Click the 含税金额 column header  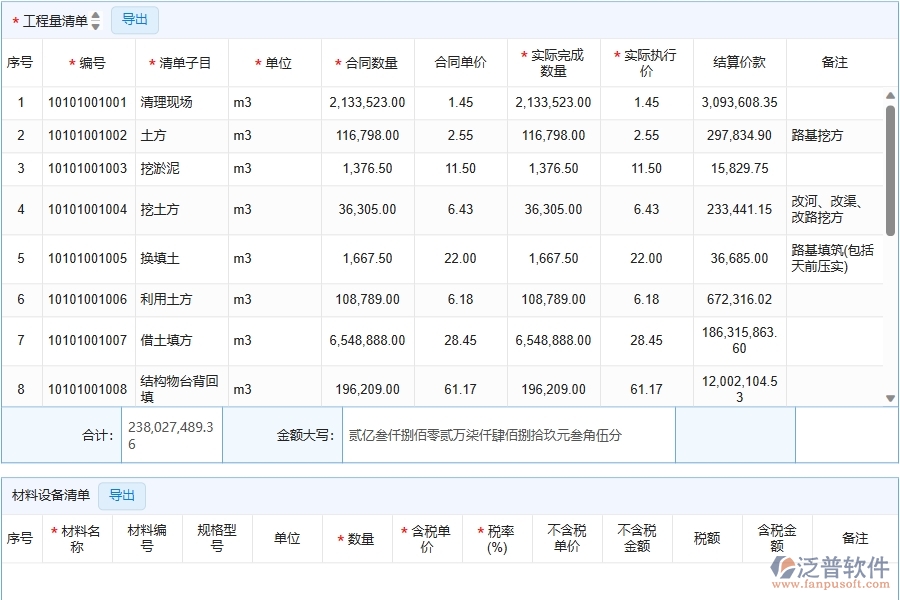(777, 538)
